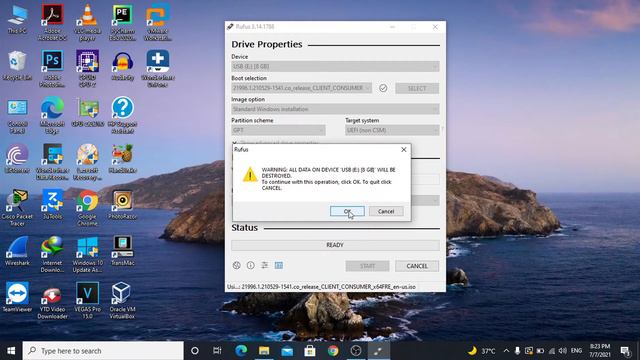Open the Recycle Bin icon
Screen dimensions: 640x360
coord(17,65)
